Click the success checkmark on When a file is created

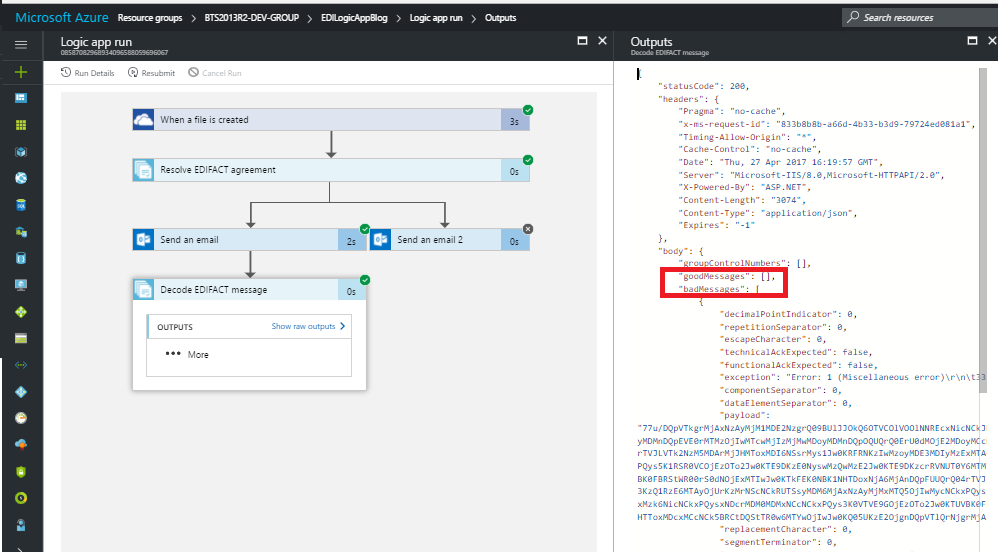coord(528,110)
